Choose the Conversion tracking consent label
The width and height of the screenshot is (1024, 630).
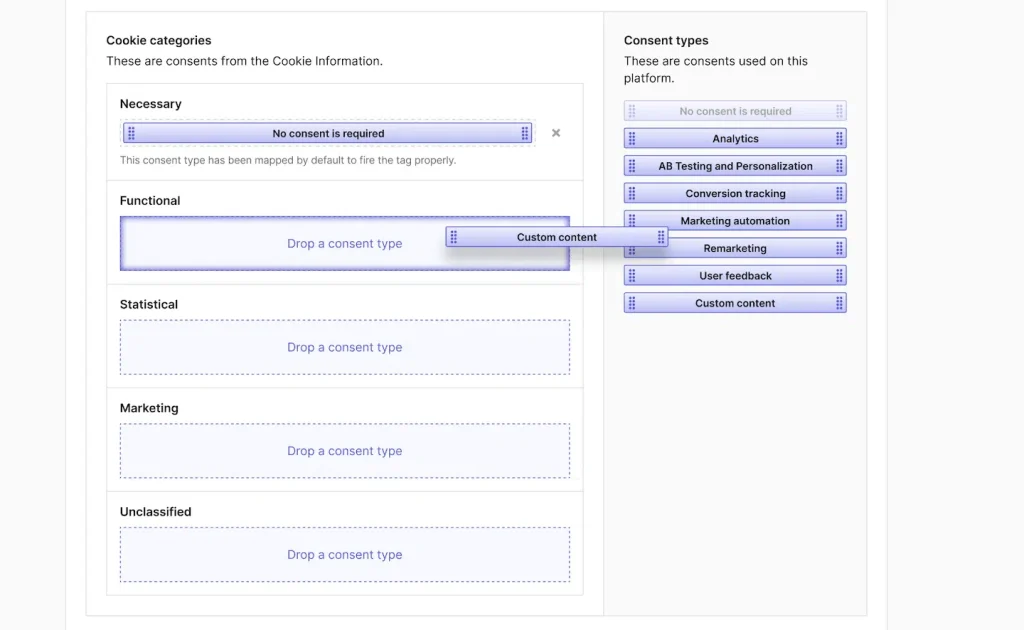[735, 194]
